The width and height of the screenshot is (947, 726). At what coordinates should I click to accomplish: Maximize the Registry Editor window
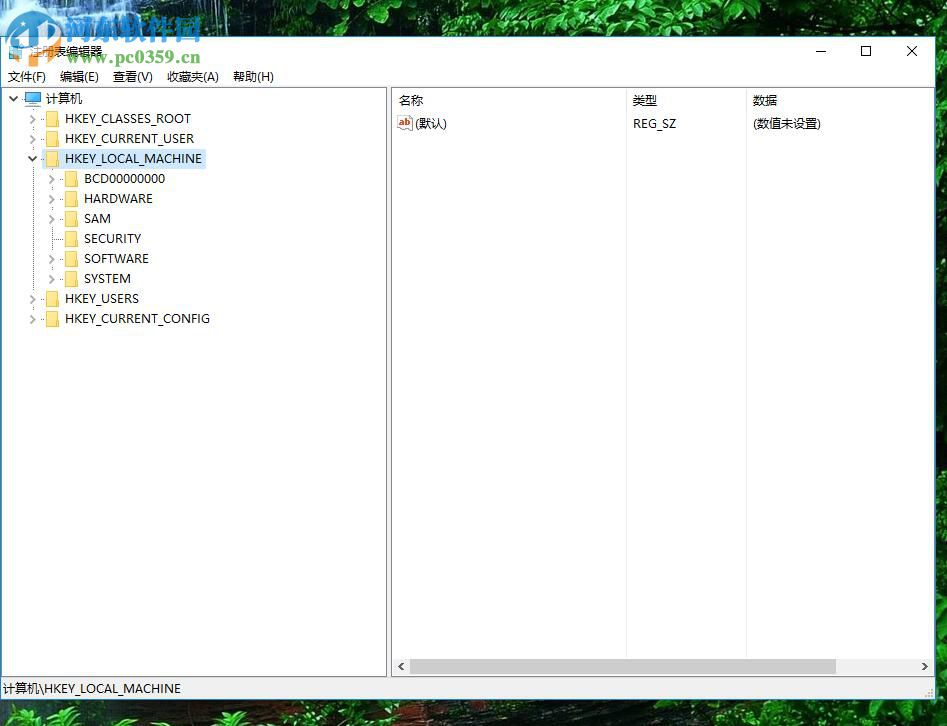point(865,51)
